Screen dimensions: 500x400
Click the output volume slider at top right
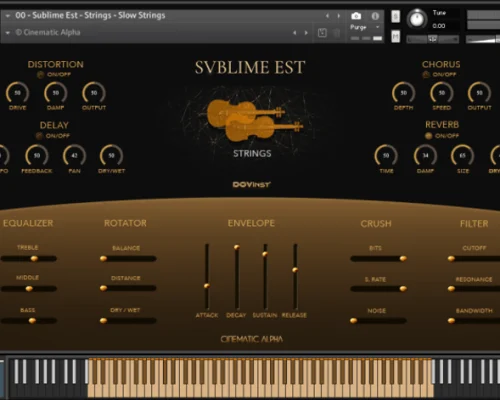(483, 39)
